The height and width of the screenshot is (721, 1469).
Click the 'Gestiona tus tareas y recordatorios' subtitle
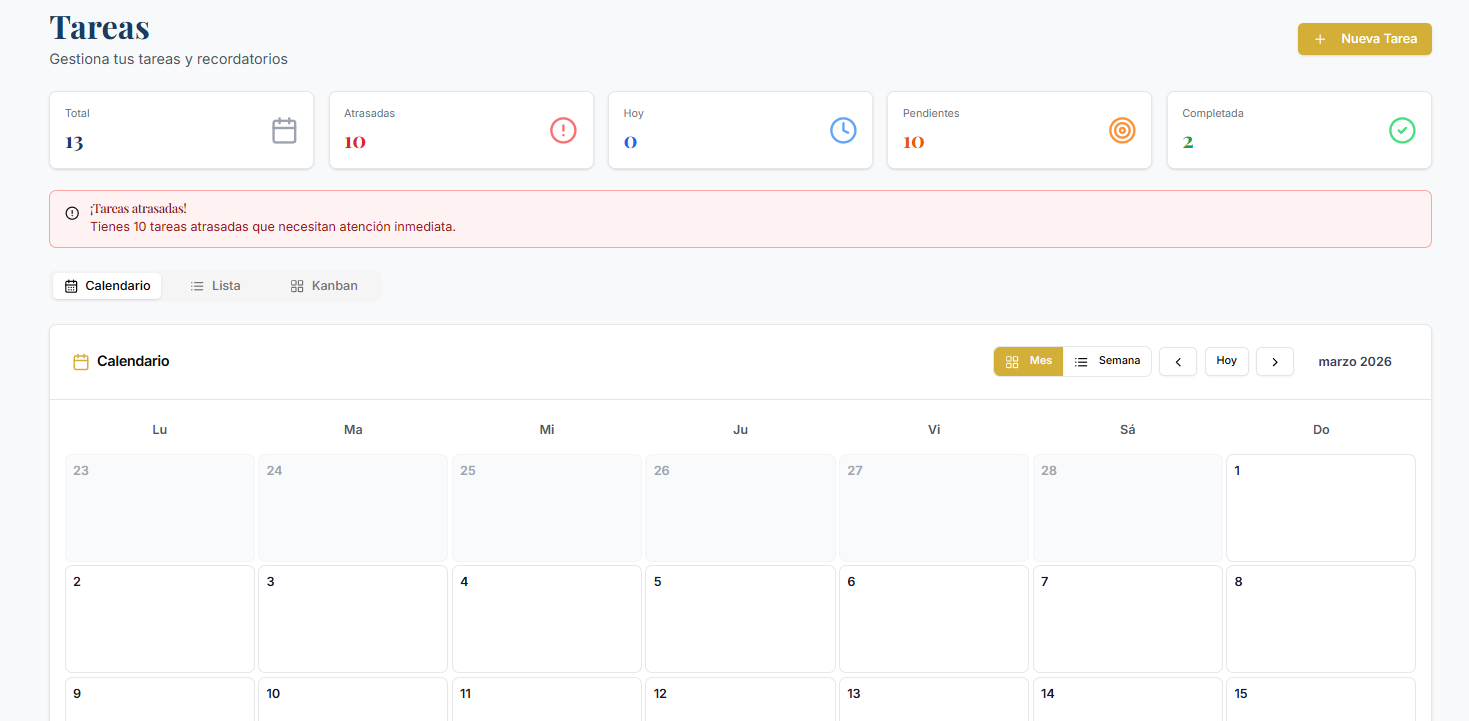point(169,59)
